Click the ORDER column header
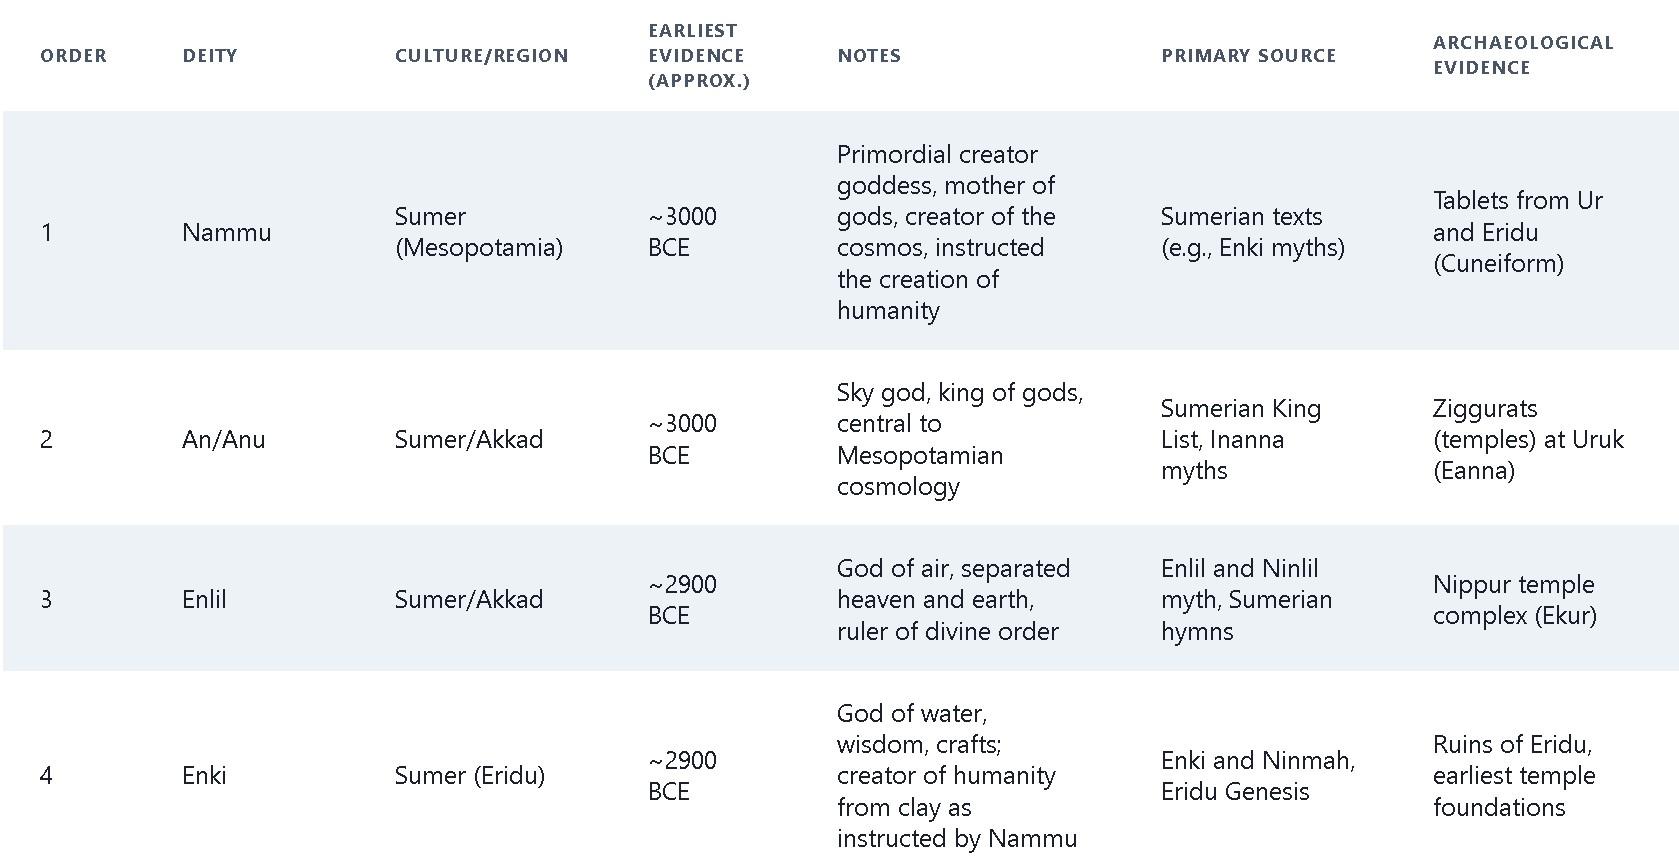1679x860 pixels. coord(73,55)
